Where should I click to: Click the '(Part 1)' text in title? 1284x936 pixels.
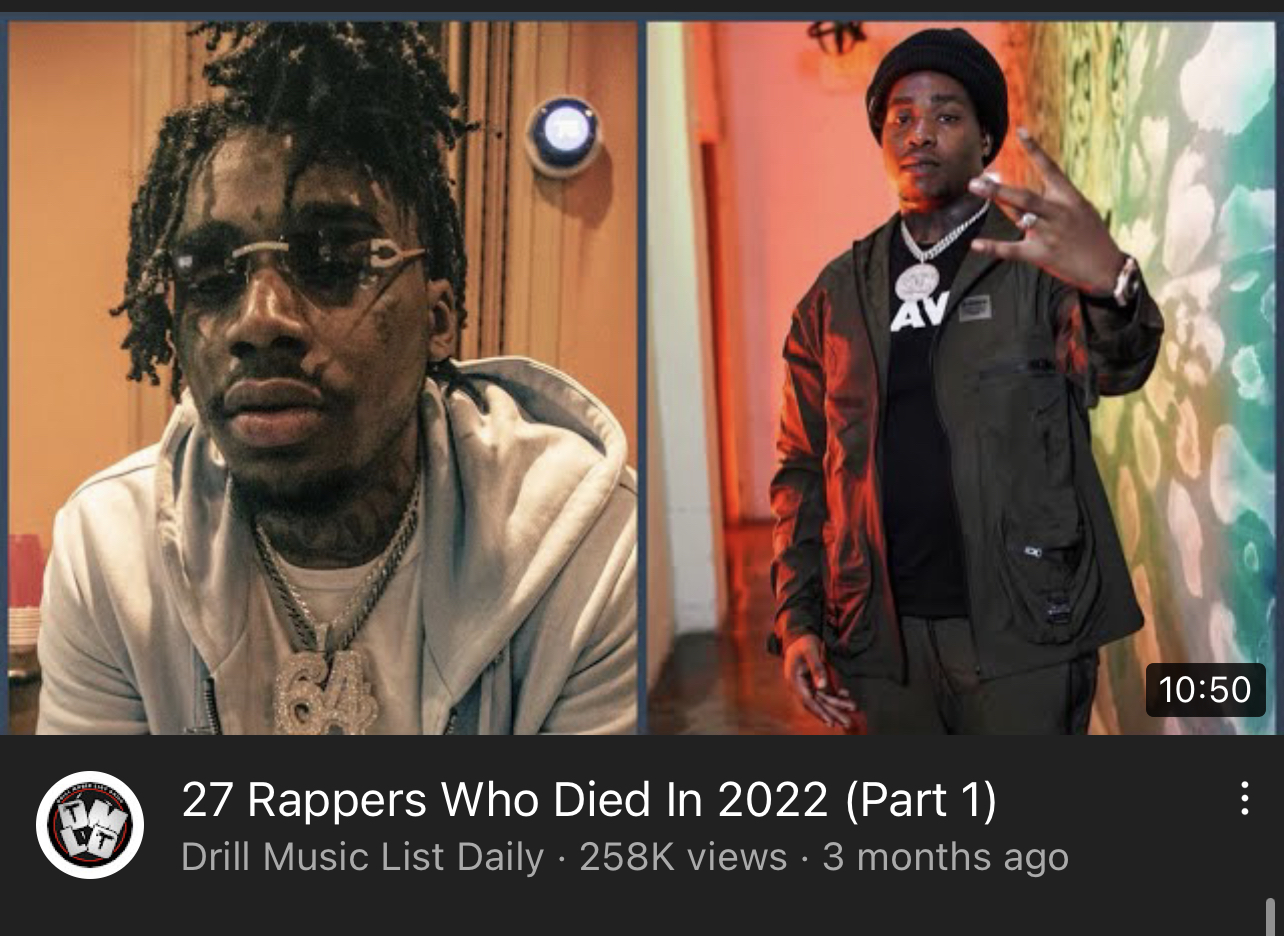(921, 800)
